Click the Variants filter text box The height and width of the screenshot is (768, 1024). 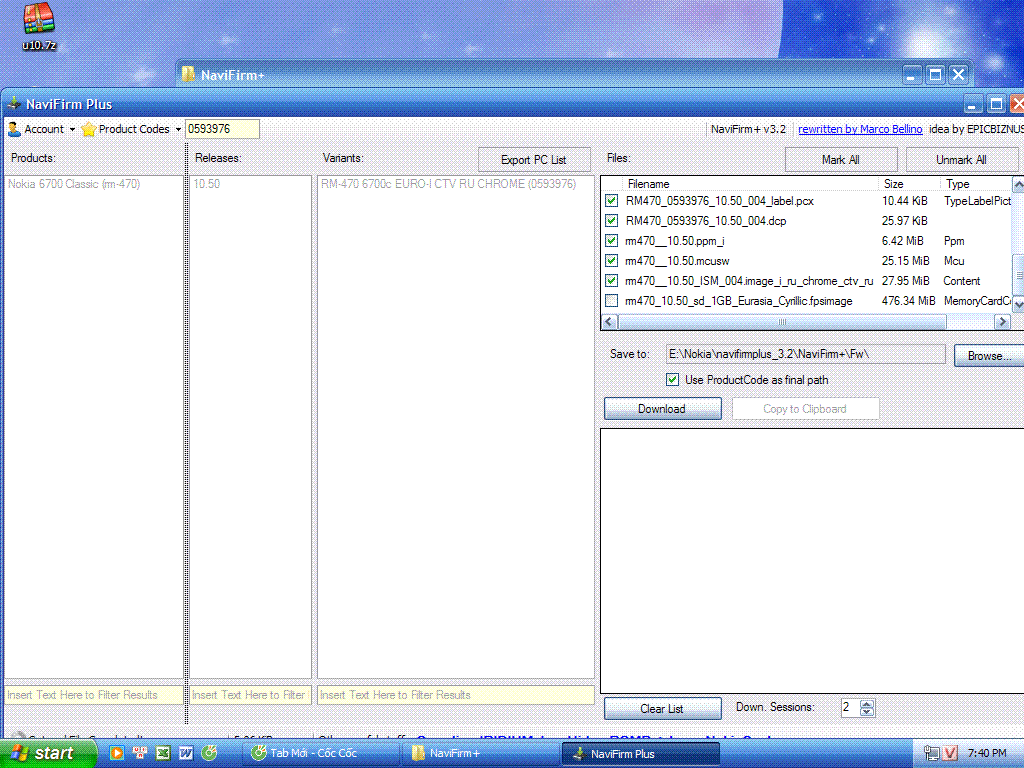coord(456,695)
